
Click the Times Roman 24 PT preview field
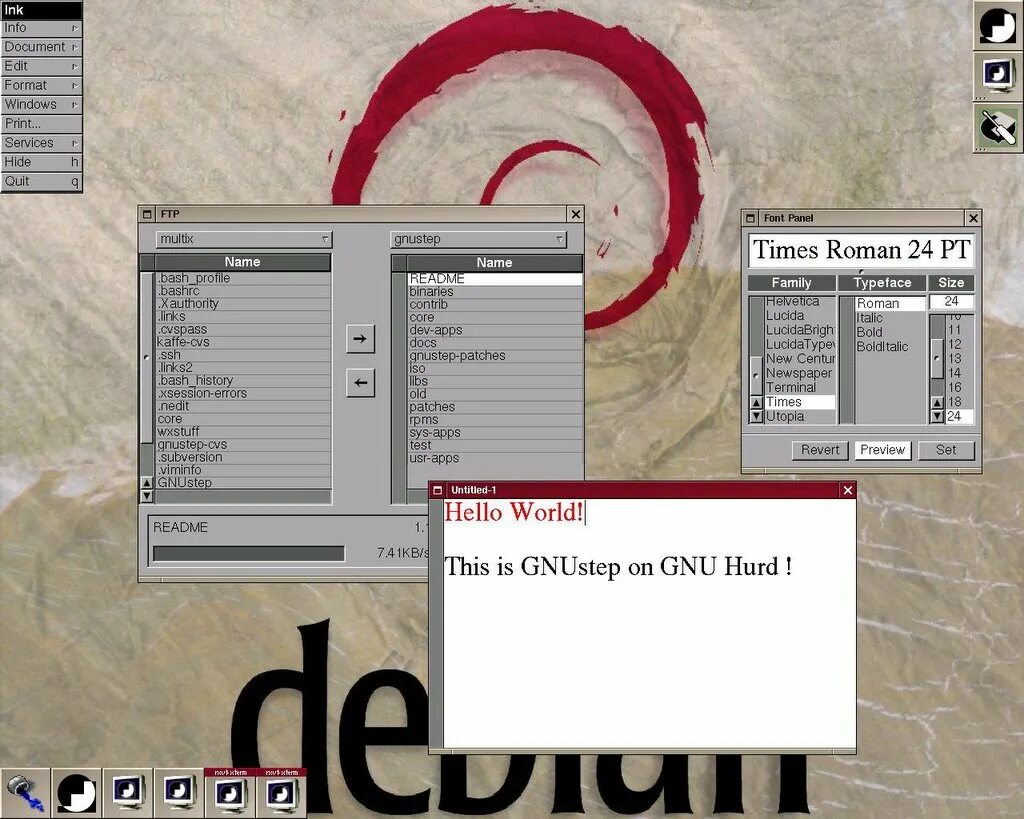click(x=861, y=250)
